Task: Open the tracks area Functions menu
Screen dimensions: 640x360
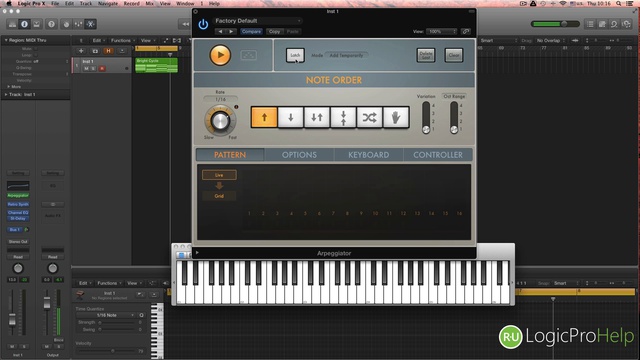Action: point(122,40)
